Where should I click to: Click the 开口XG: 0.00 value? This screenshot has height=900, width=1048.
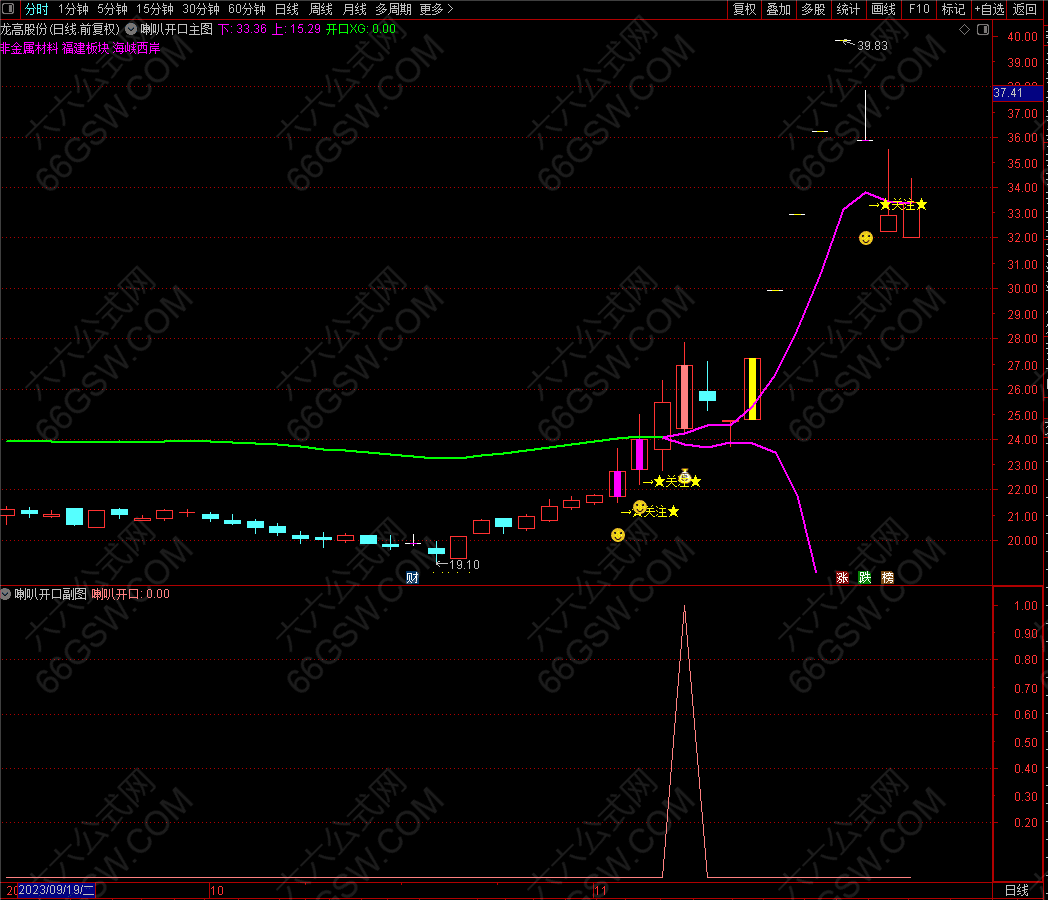pyautogui.click(x=361, y=29)
